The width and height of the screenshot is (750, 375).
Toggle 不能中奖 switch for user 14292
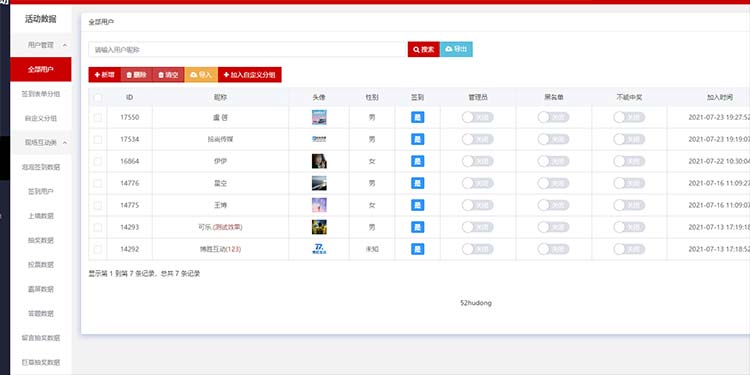pyautogui.click(x=629, y=249)
